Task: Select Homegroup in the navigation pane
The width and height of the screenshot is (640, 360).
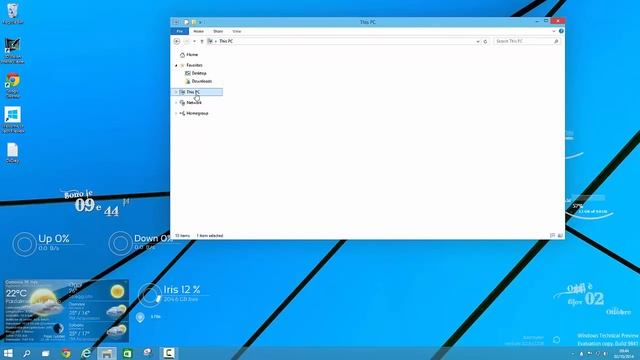Action: [197, 113]
